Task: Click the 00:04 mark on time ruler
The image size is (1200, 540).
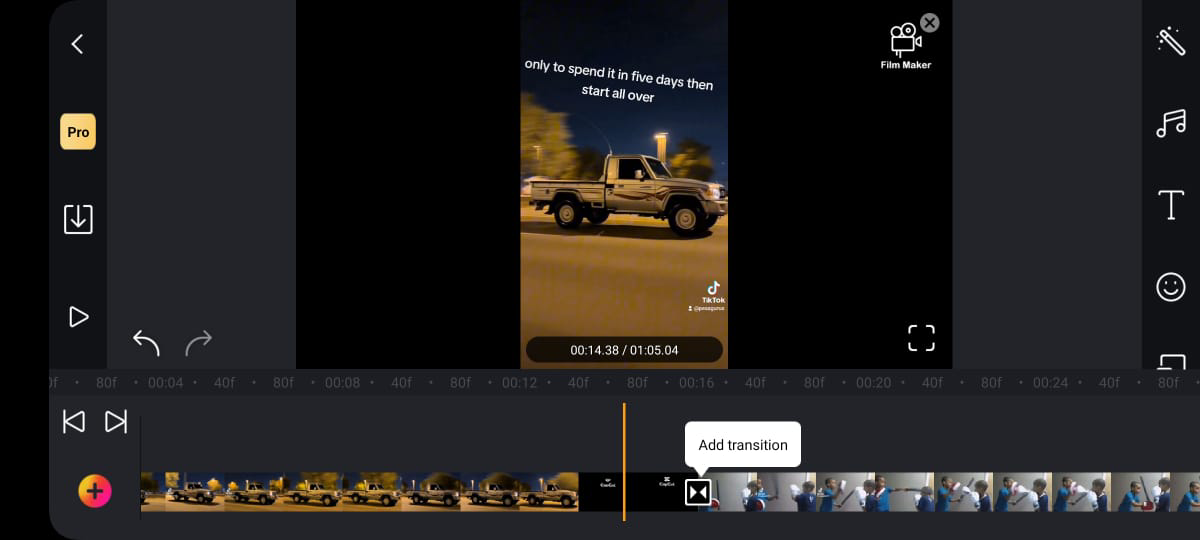Action: point(165,382)
